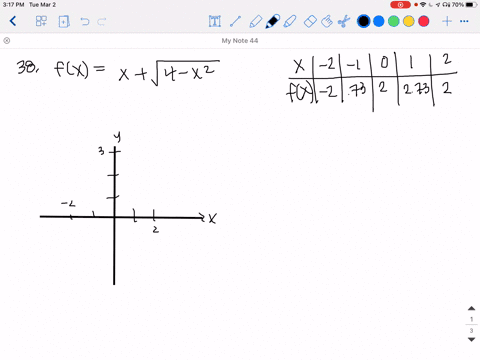Add a new page to the note
This screenshot has width=480, height=360.
[64, 22]
